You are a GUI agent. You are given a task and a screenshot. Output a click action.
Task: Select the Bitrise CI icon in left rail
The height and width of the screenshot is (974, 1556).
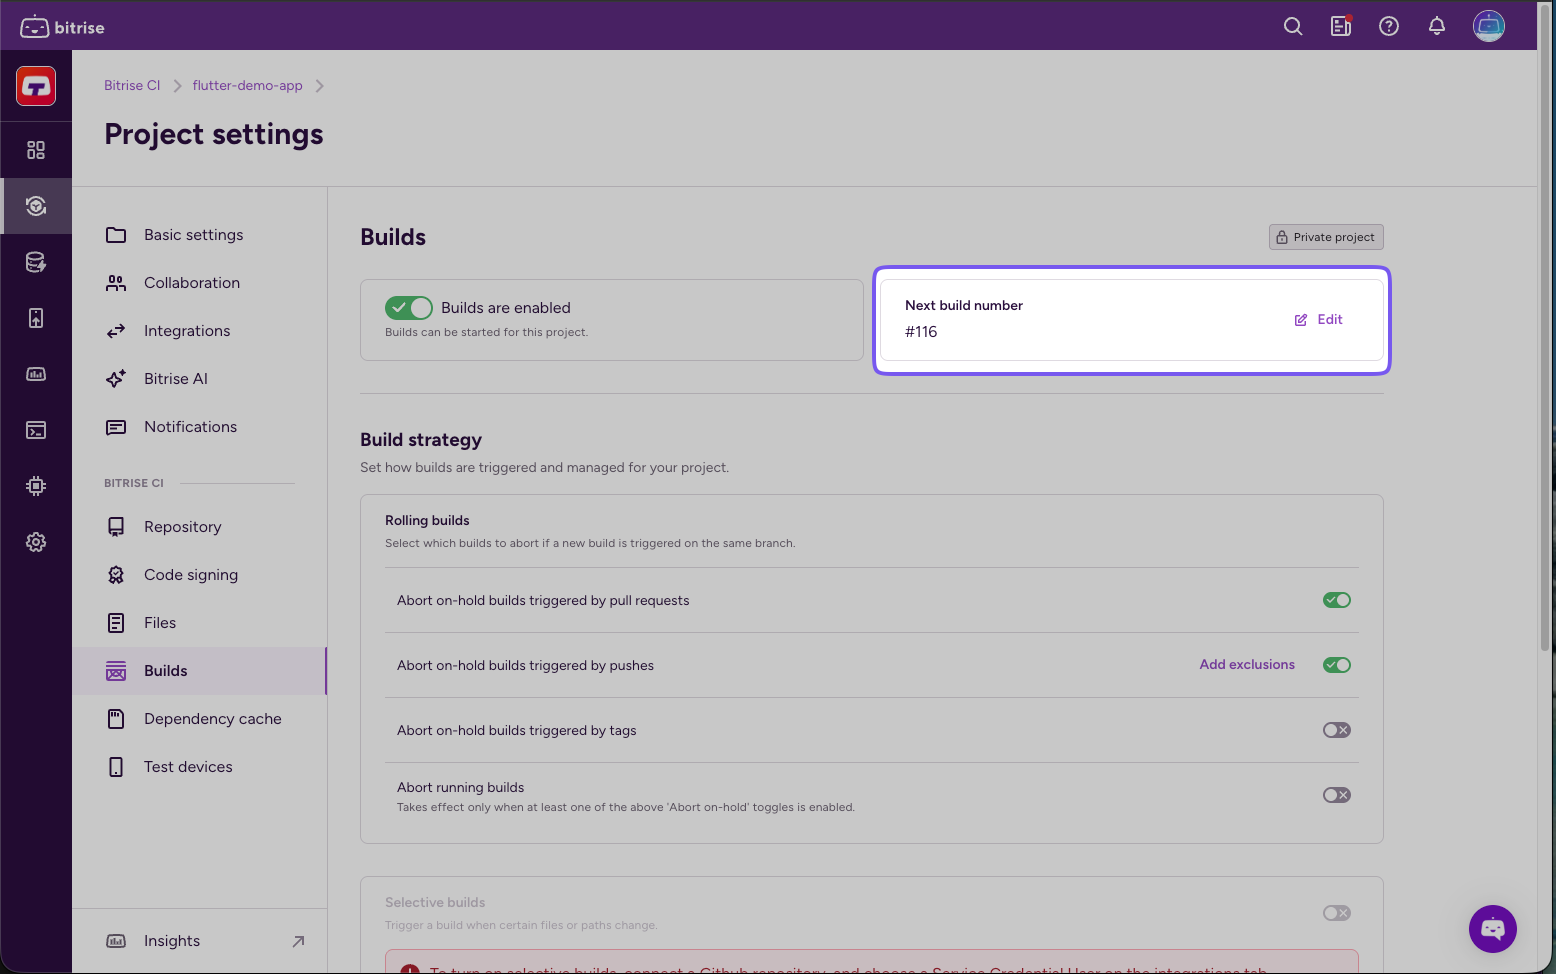click(x=36, y=206)
